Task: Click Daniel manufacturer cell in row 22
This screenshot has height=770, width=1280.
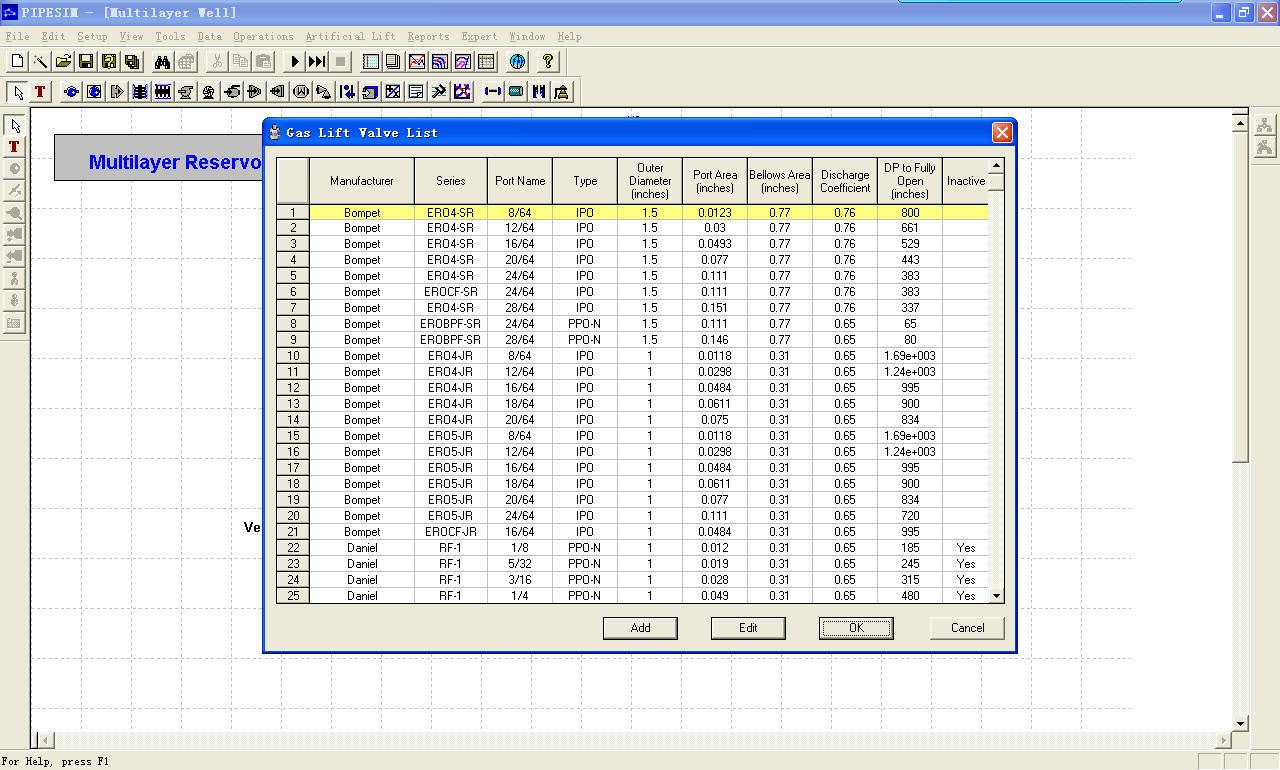Action: (x=362, y=548)
